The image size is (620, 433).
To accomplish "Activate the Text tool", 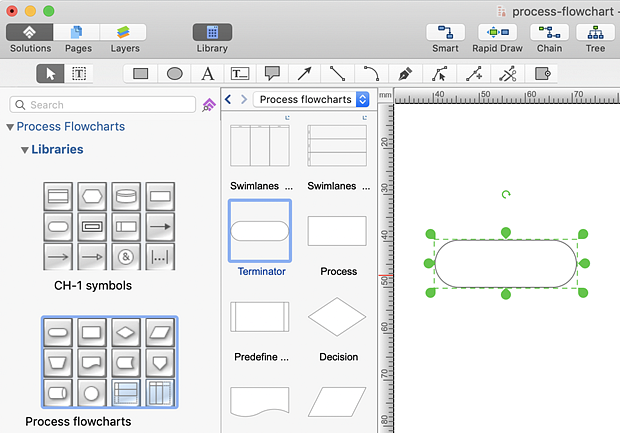I will 207,73.
